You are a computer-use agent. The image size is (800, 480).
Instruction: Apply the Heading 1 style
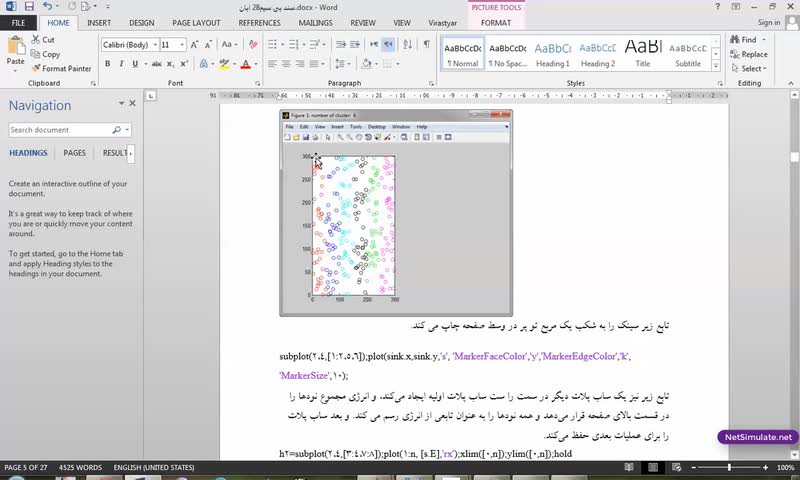tap(553, 54)
